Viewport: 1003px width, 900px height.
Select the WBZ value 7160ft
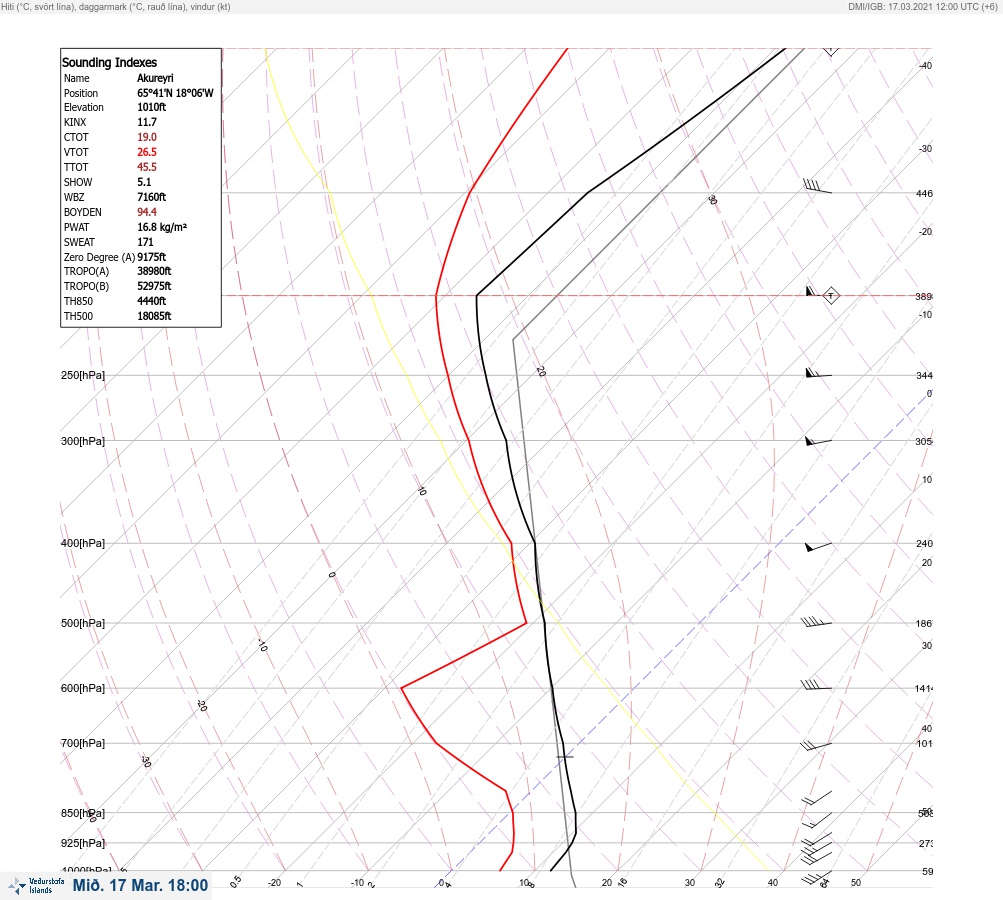pos(152,197)
